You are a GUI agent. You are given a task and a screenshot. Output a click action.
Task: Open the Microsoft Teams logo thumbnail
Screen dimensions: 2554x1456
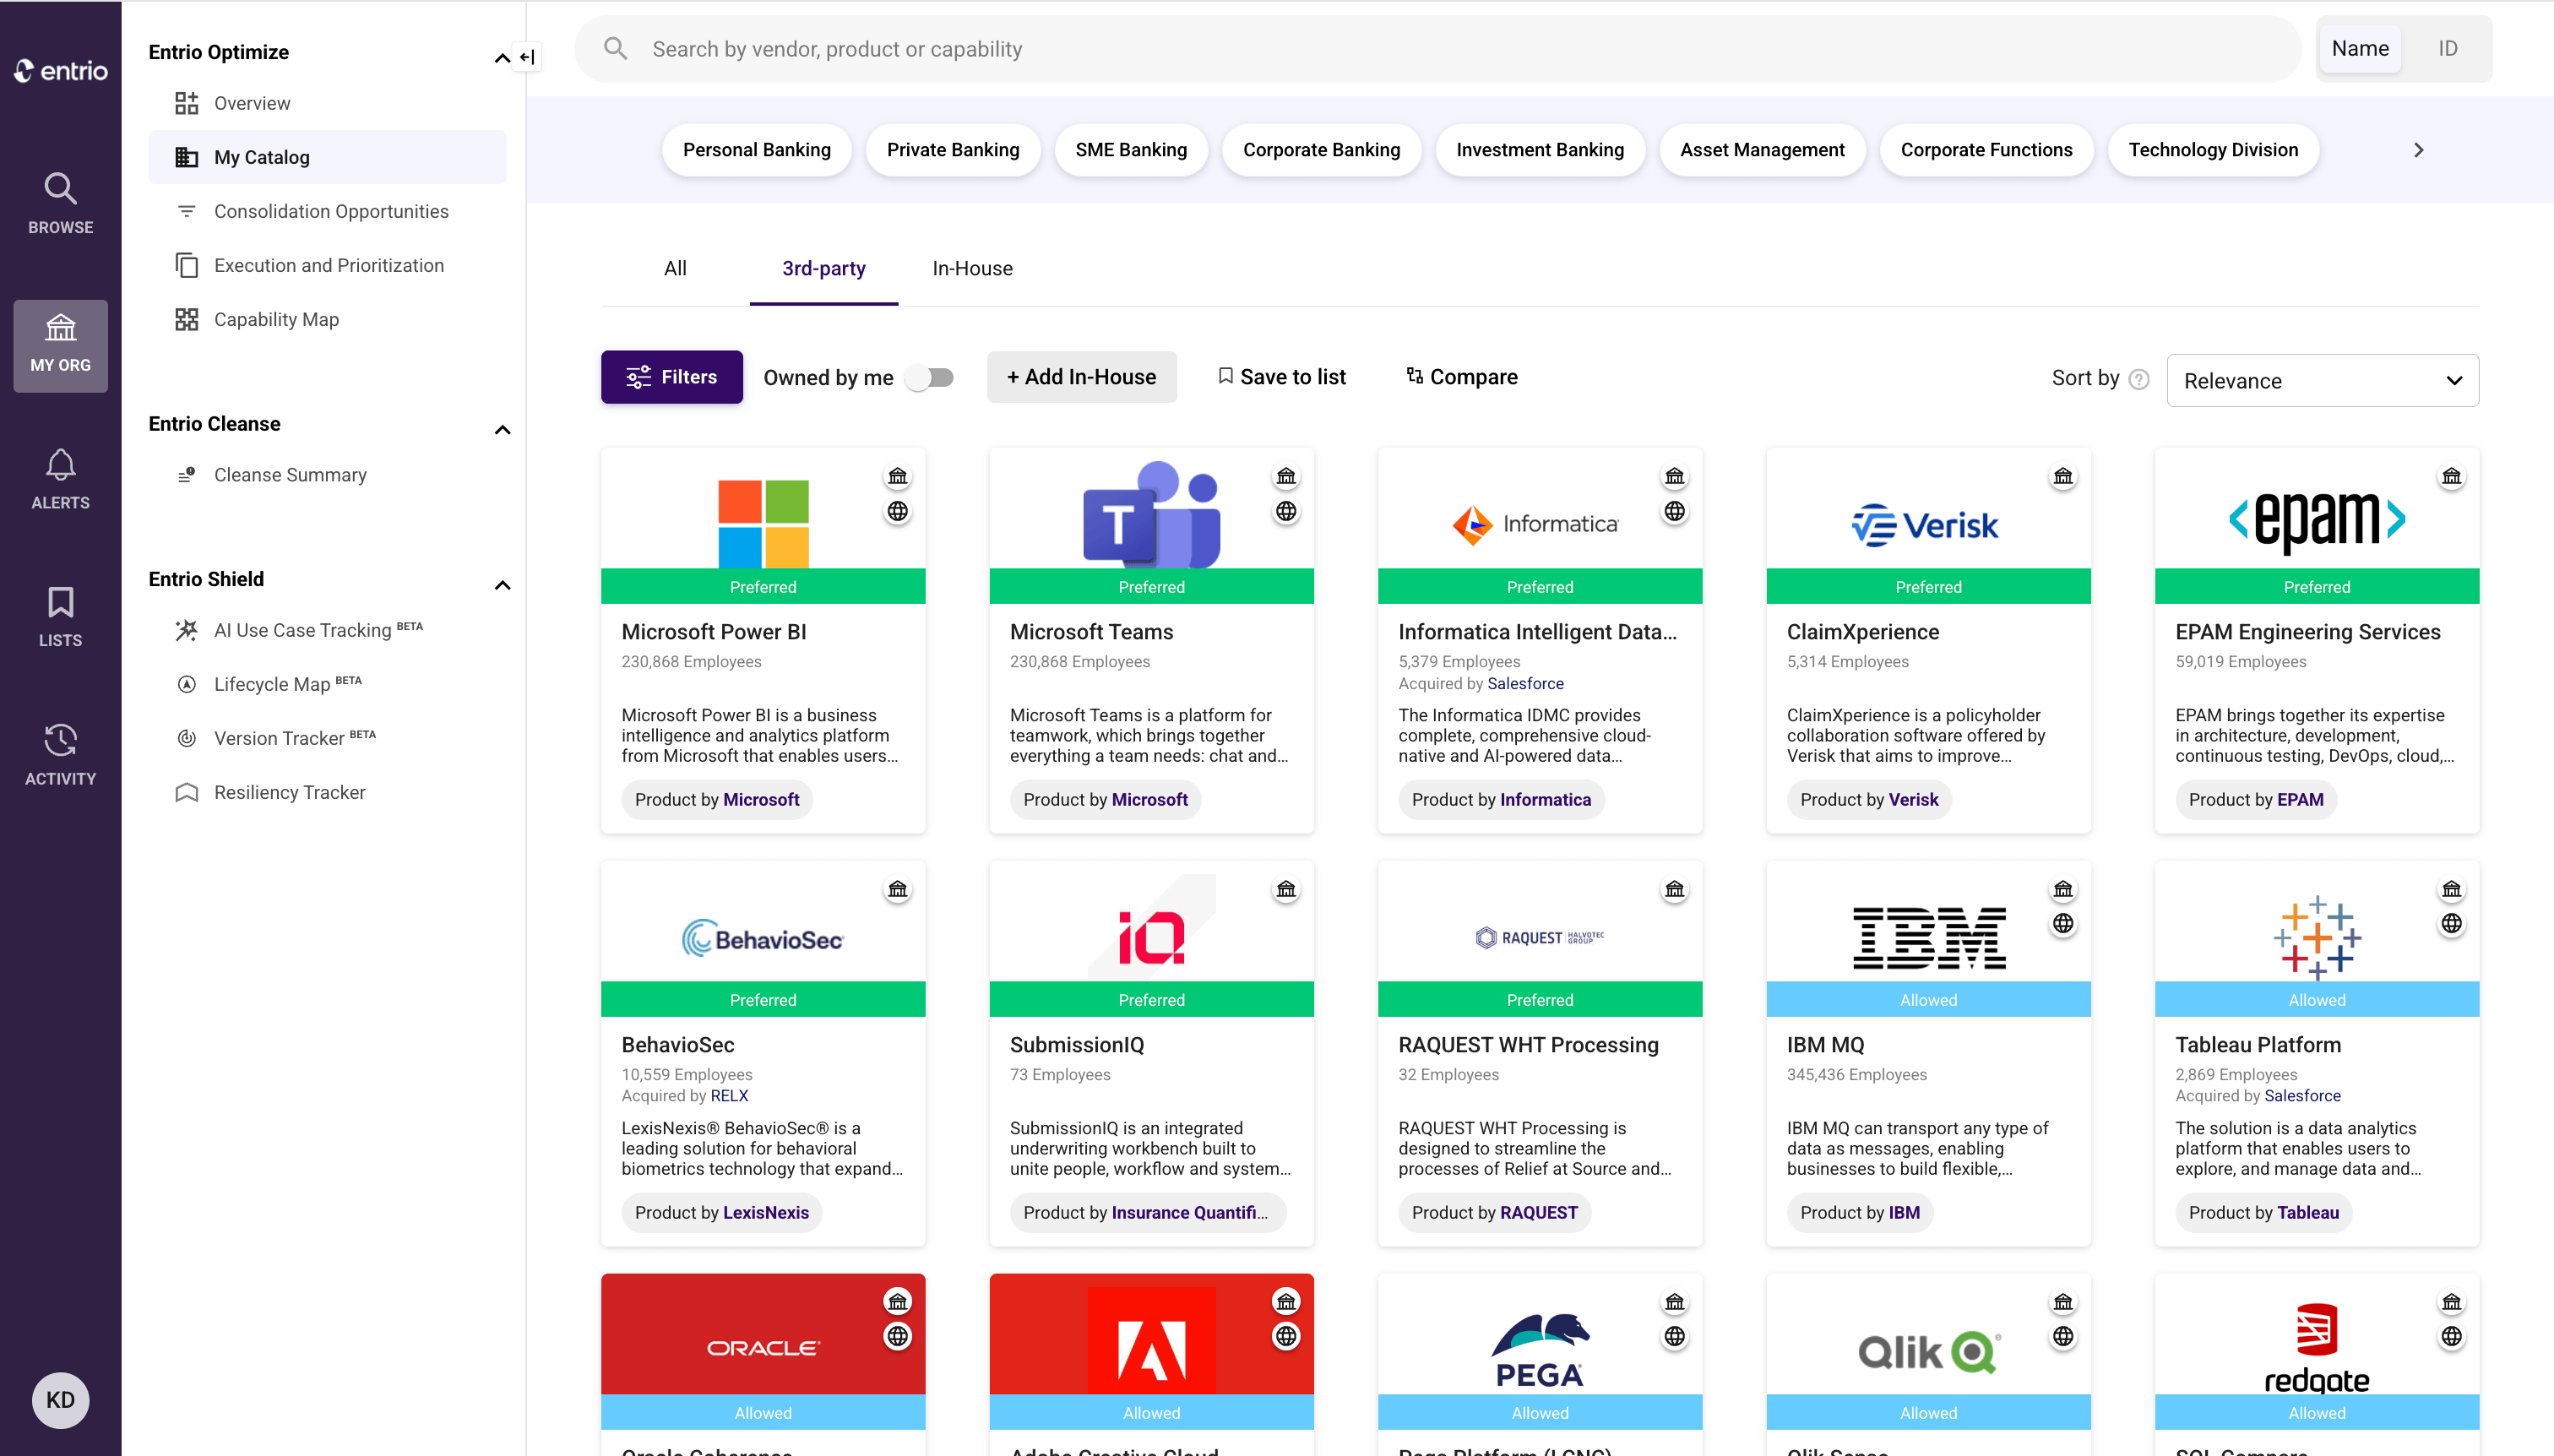click(1150, 514)
